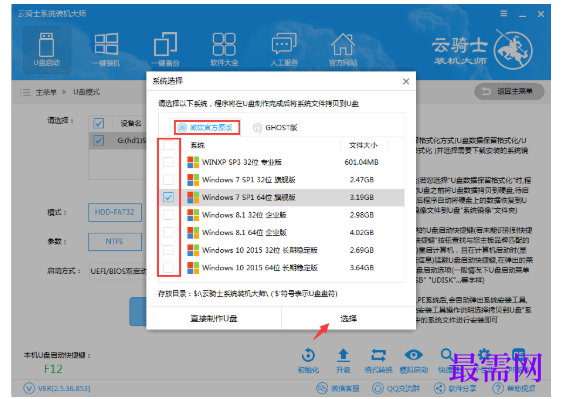Click the 云骑士 knight logo

coord(513,50)
